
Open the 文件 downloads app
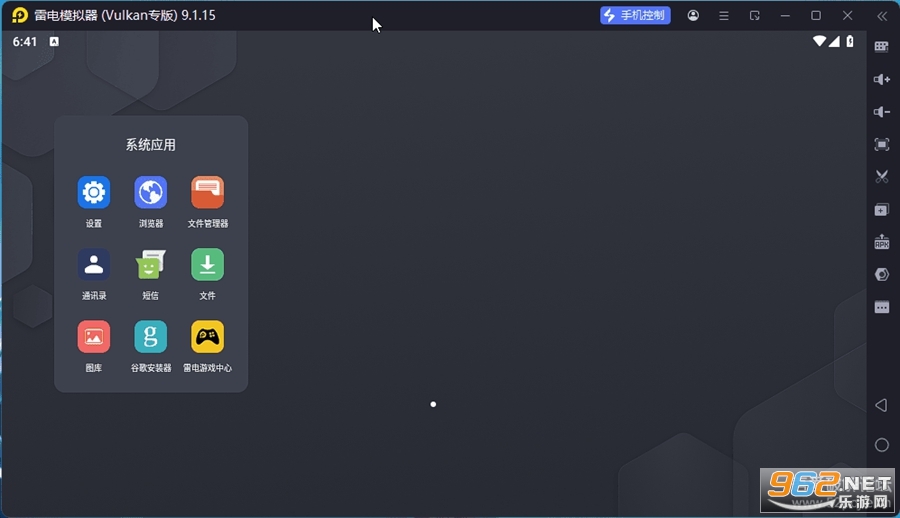(207, 265)
